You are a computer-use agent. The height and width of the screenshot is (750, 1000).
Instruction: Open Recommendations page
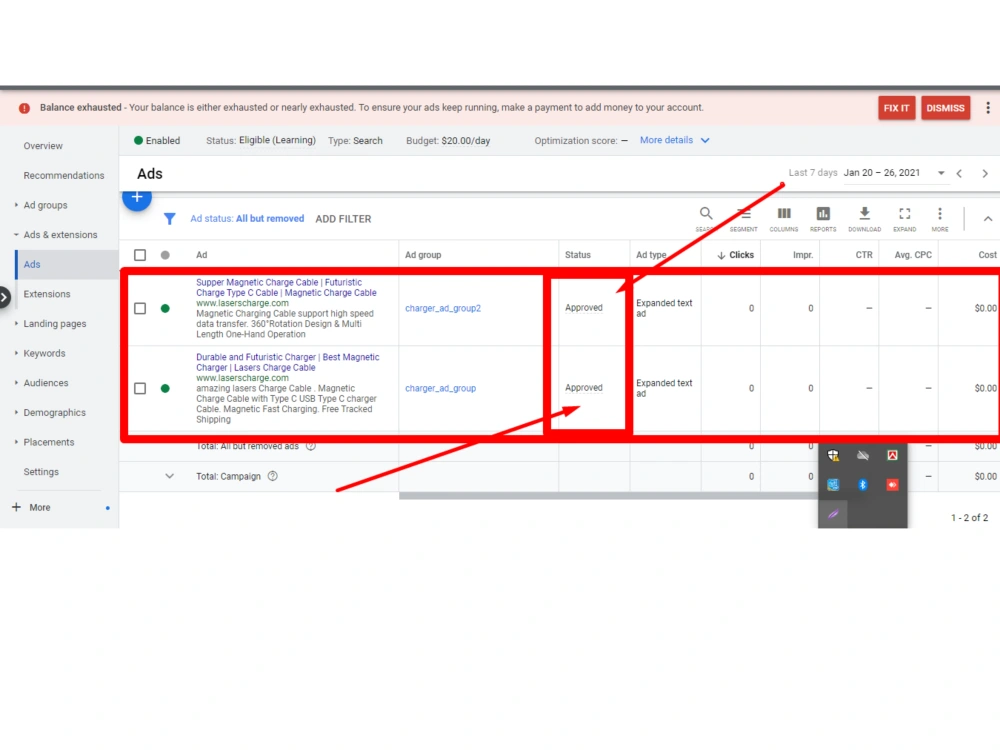tap(64, 175)
